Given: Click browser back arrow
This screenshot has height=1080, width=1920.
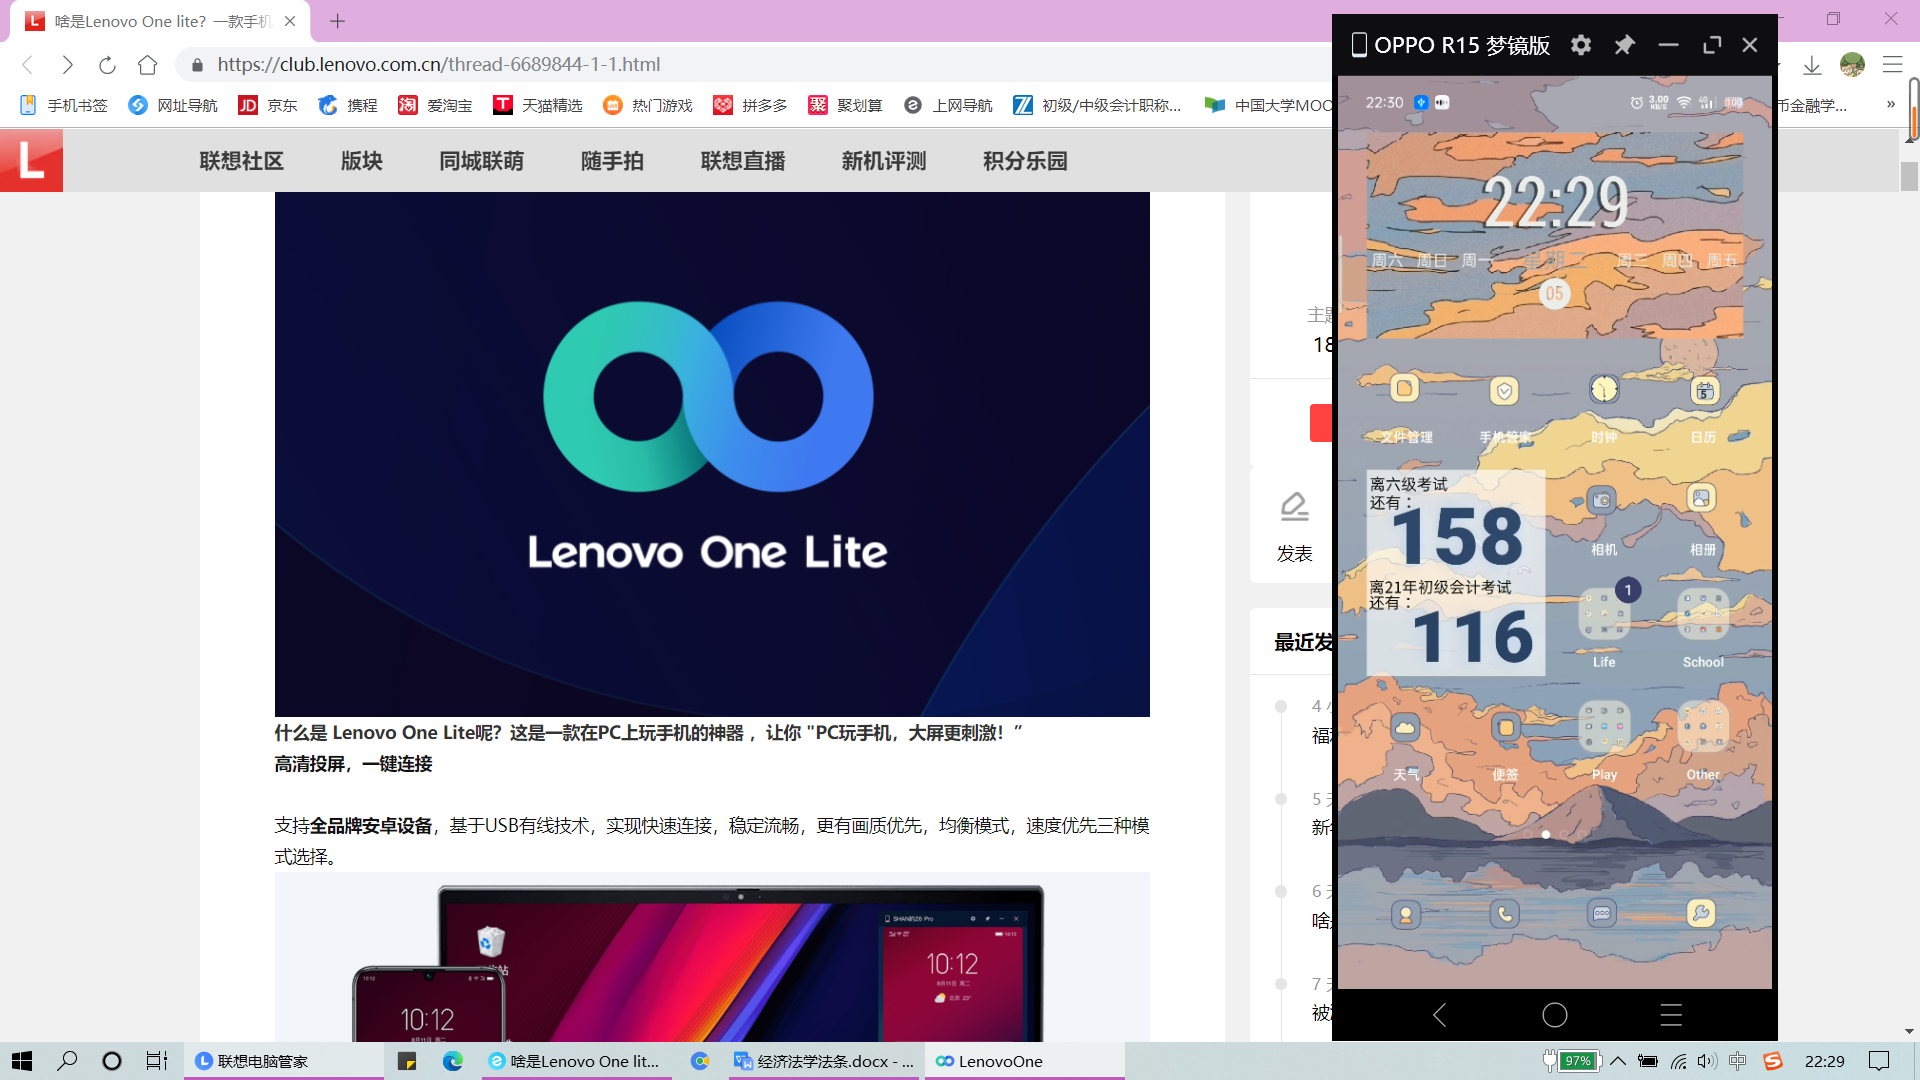Looking at the screenshot, I should click(x=28, y=65).
